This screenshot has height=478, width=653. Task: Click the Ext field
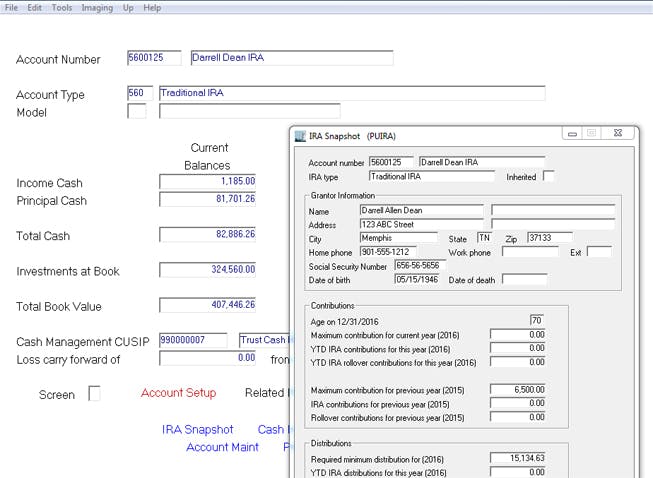coord(599,252)
